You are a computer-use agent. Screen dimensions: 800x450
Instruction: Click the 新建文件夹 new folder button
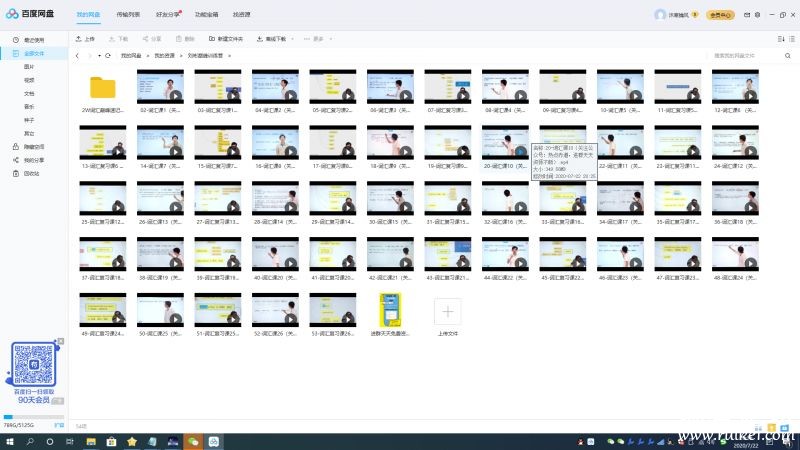click(226, 39)
